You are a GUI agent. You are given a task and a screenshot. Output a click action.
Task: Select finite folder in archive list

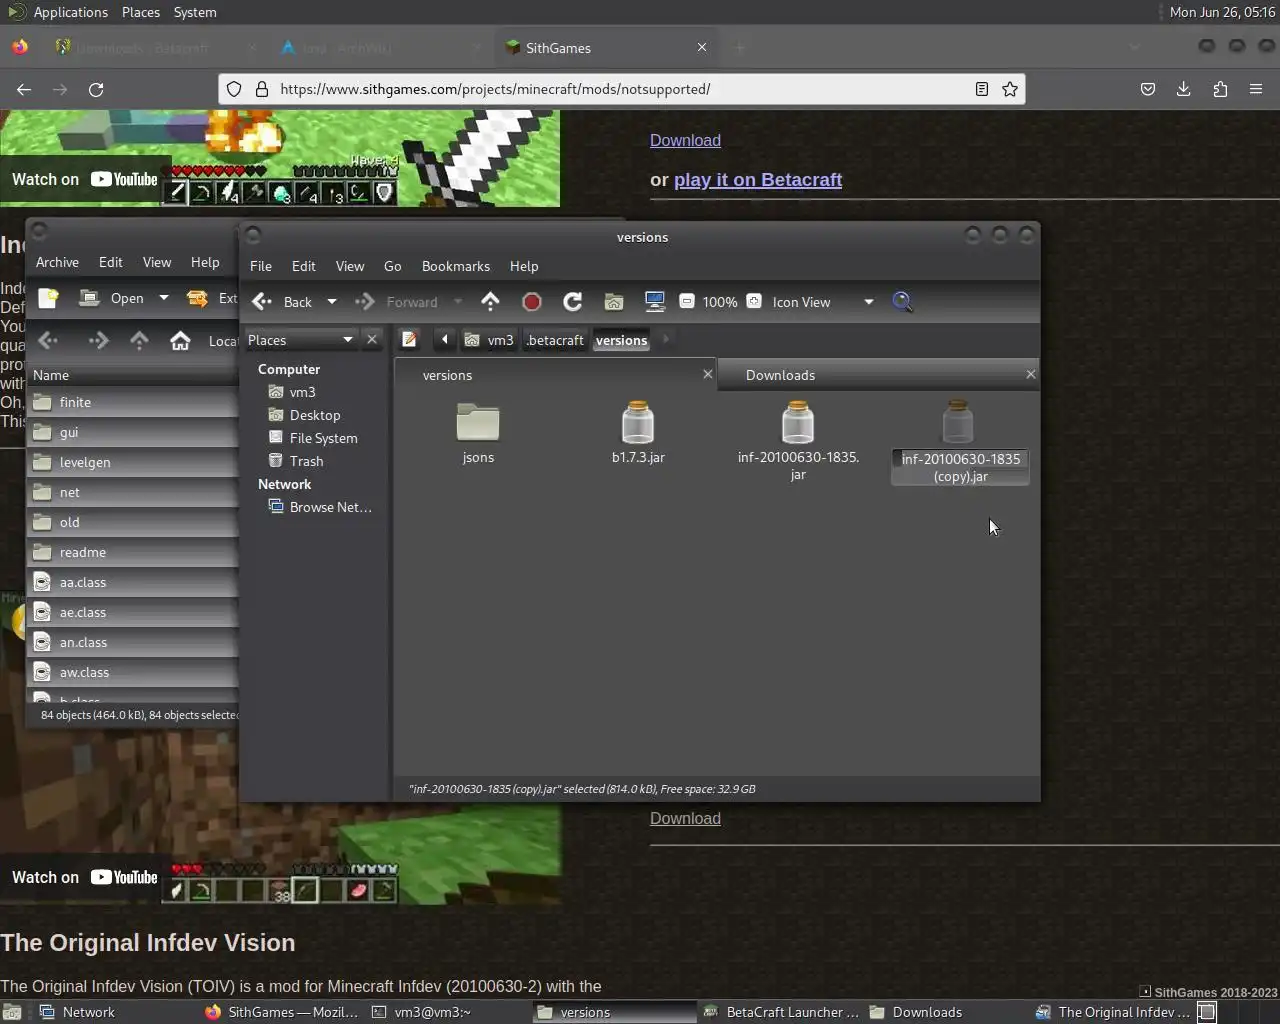tap(133, 402)
